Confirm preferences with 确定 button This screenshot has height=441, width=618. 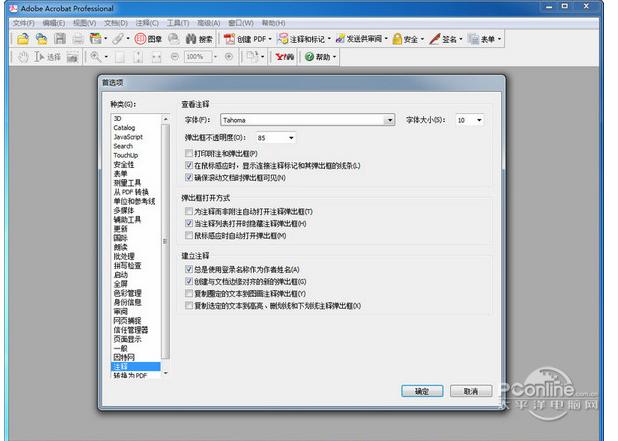(422, 391)
